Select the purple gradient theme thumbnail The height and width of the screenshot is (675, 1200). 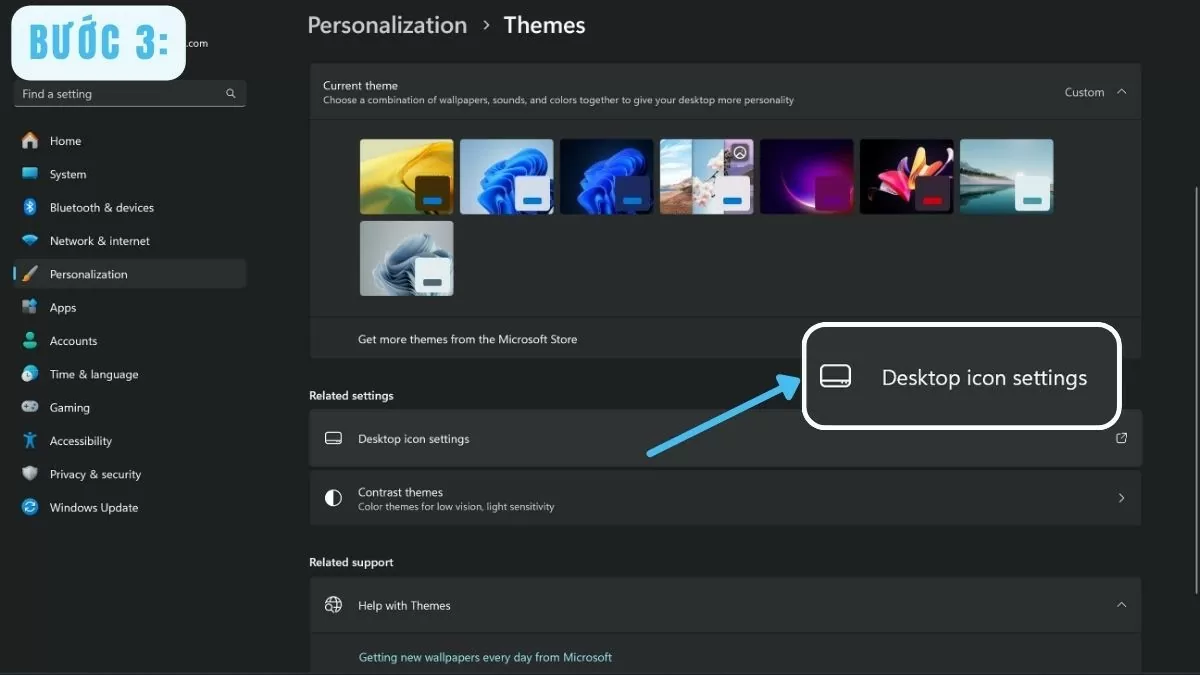pyautogui.click(x=806, y=175)
